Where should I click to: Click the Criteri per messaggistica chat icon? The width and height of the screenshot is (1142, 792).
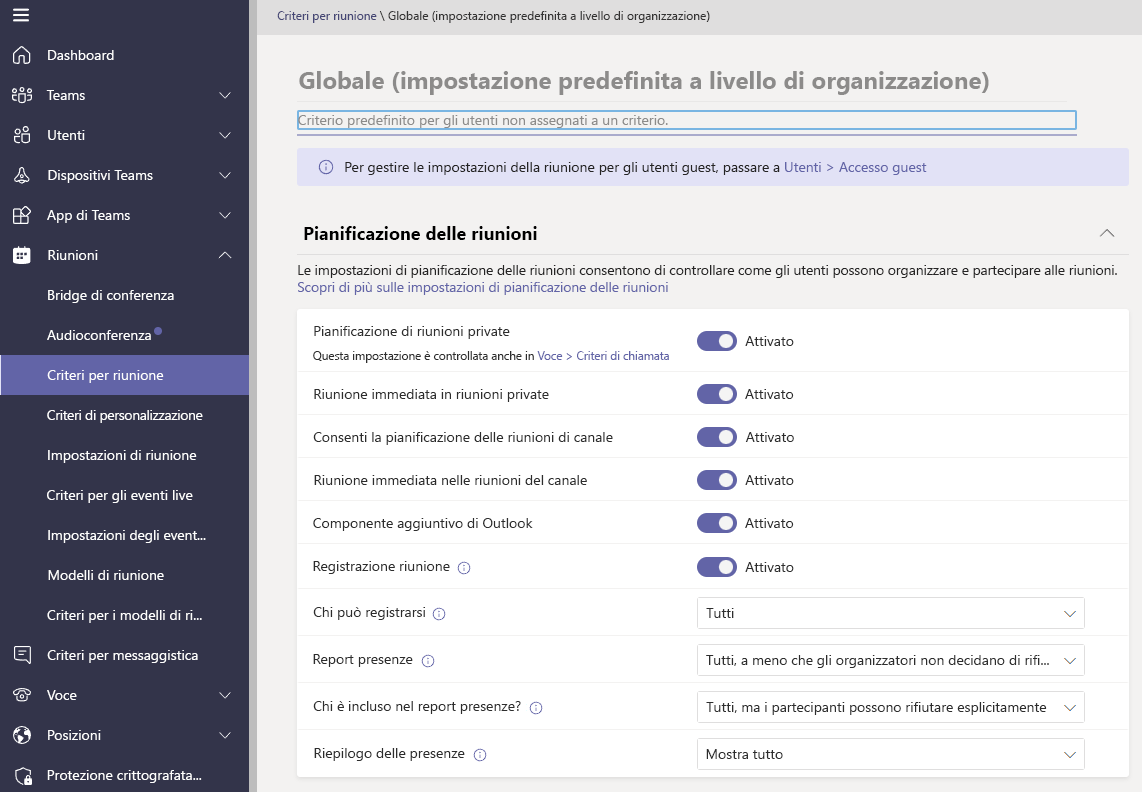[x=21, y=655]
